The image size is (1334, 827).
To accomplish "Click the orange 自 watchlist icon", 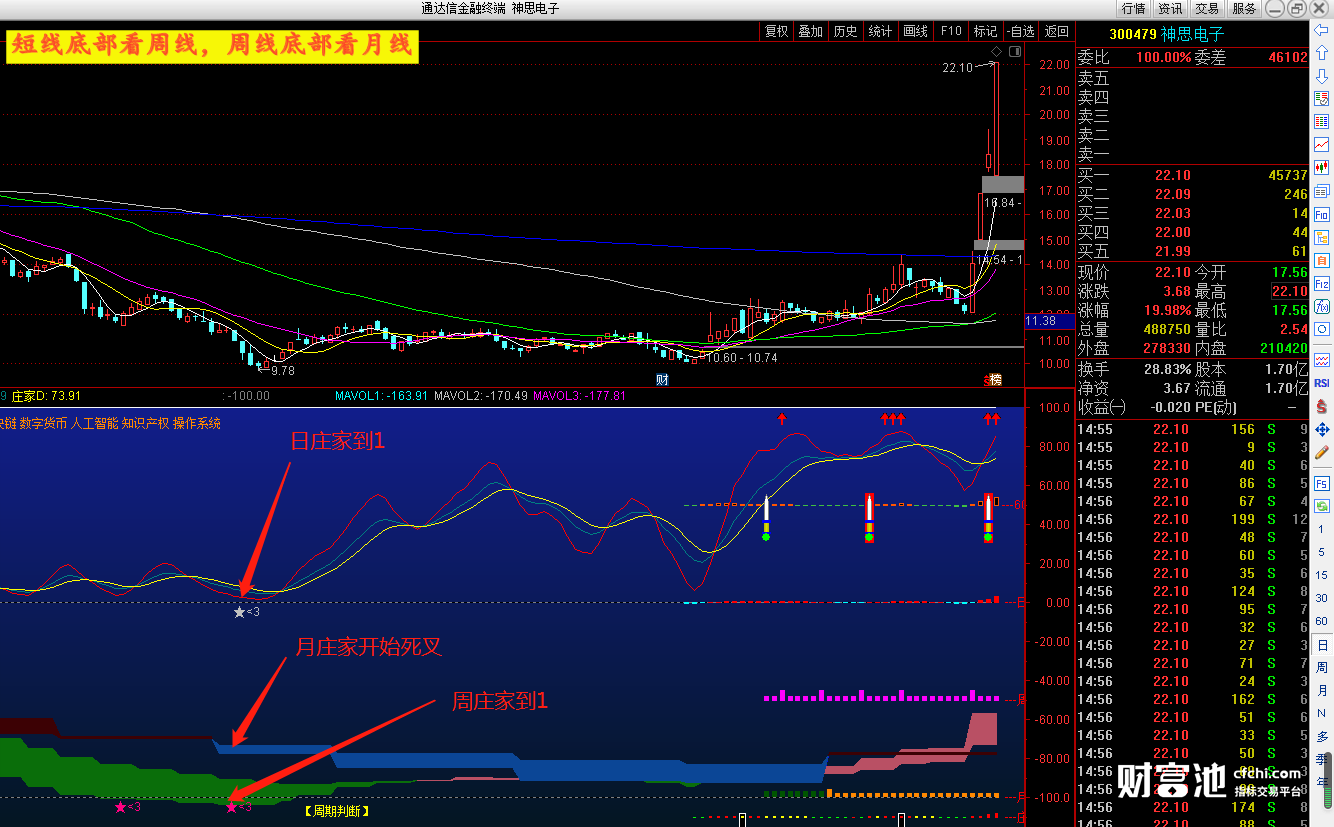I will coord(1322,260).
